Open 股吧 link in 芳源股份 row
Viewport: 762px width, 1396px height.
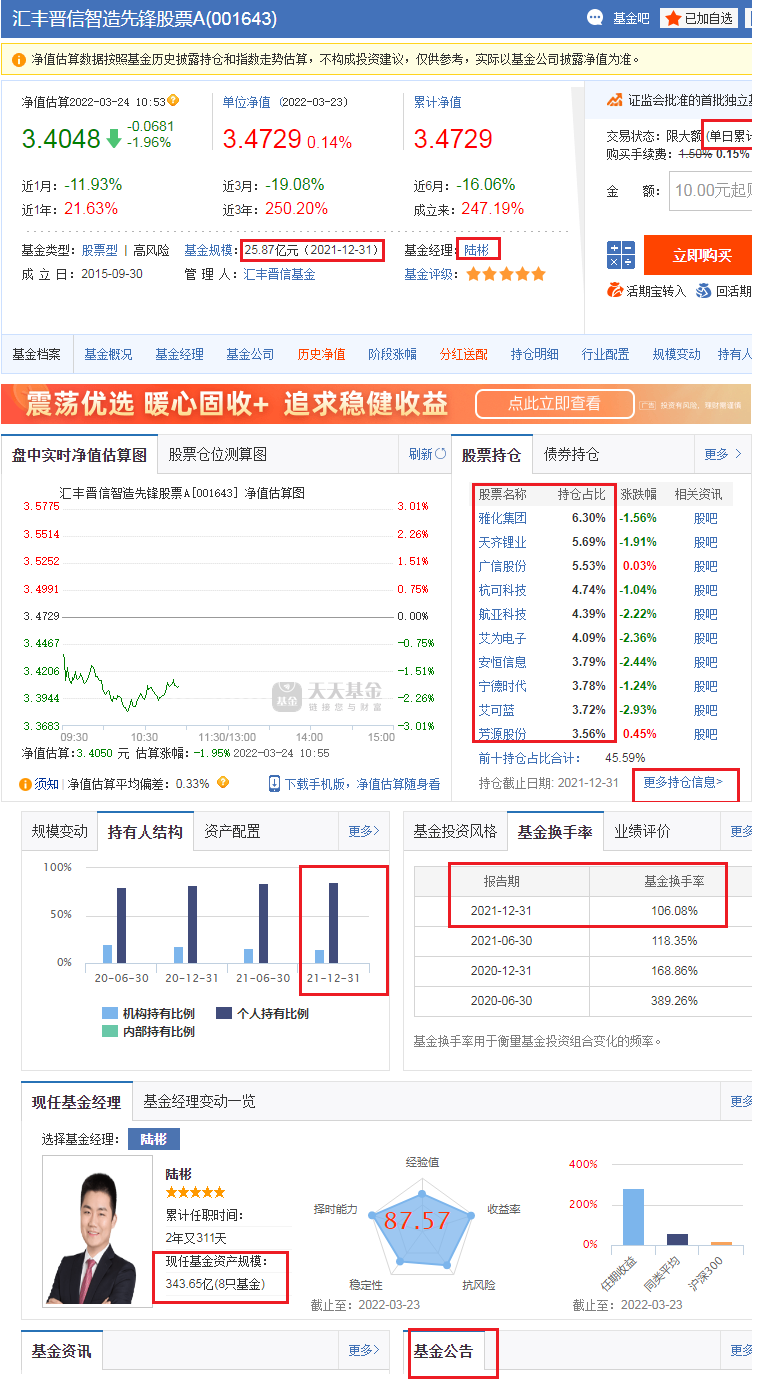706,734
